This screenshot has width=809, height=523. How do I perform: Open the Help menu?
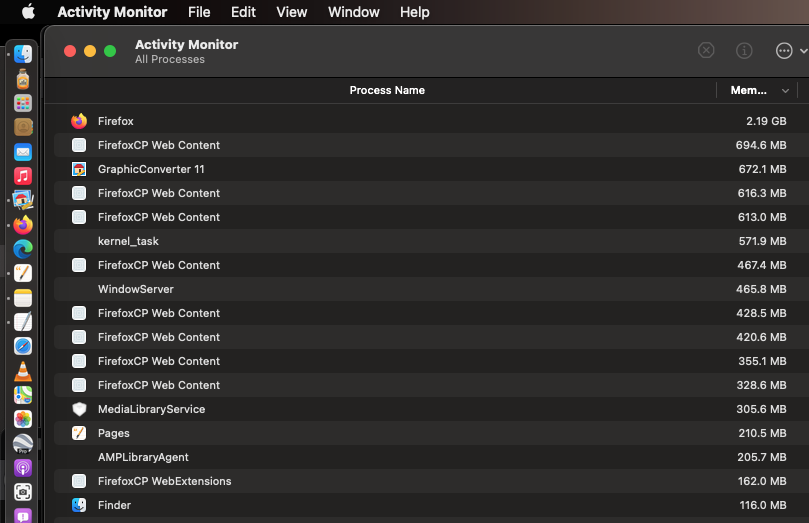tap(414, 12)
